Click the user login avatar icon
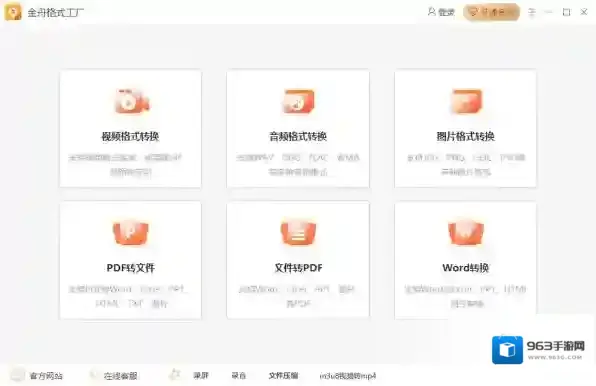The image size is (596, 386). [431, 12]
